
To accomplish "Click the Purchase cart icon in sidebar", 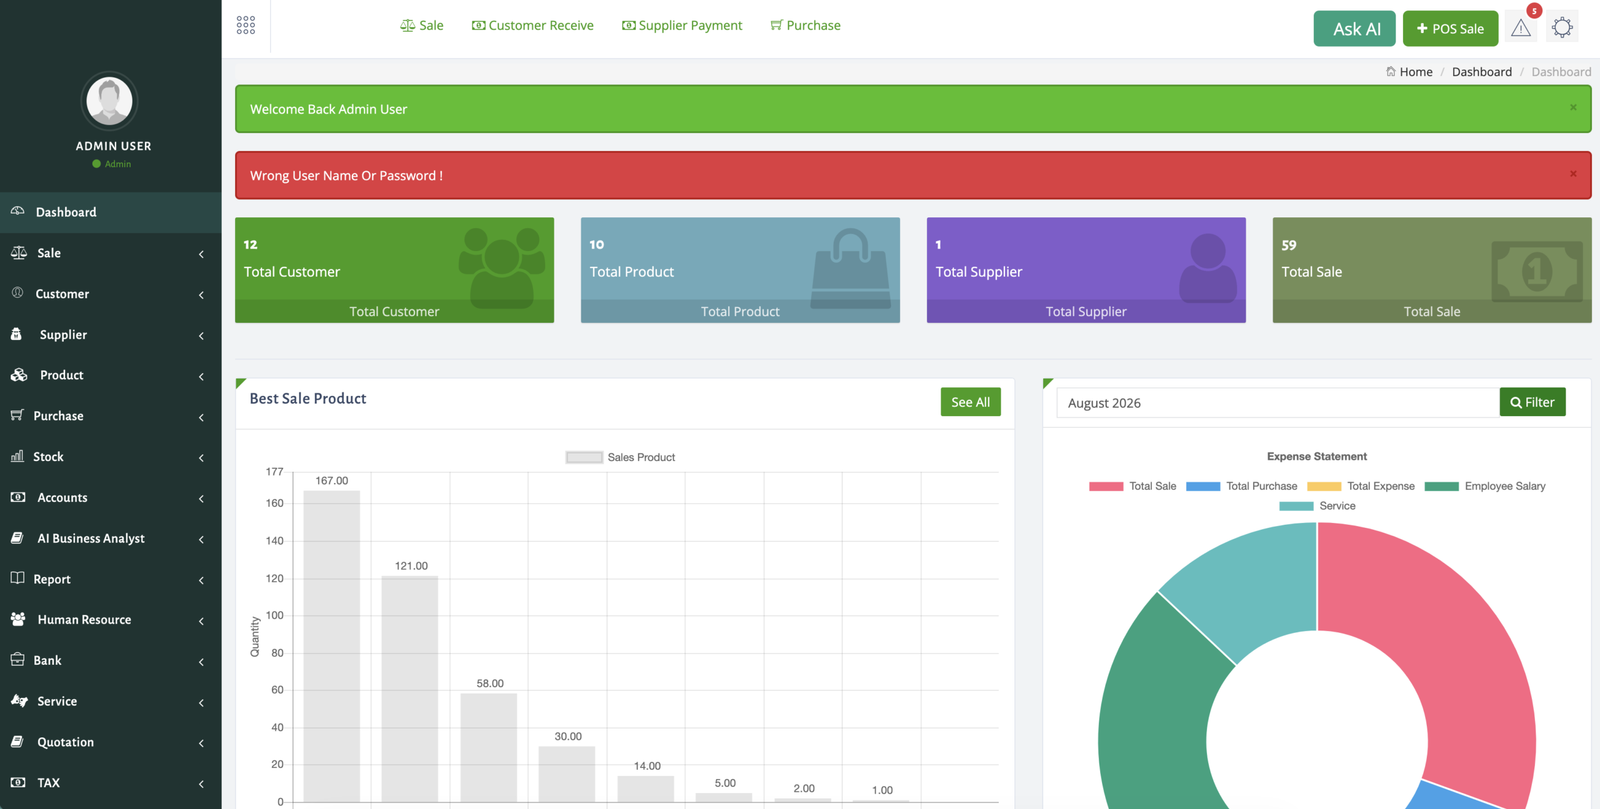I will click(17, 415).
